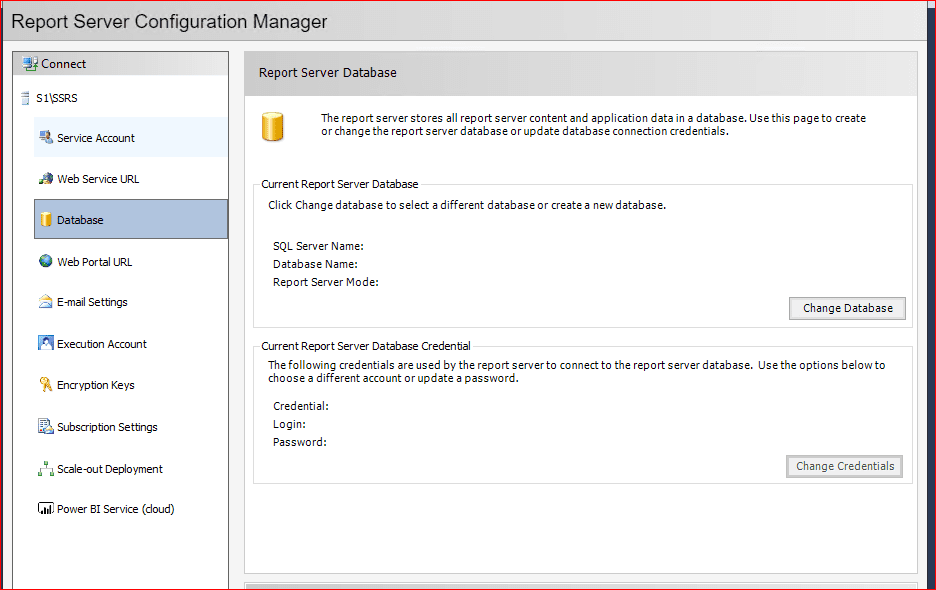The width and height of the screenshot is (936, 590).
Task: Click the Connect button label
Action: click(x=64, y=64)
